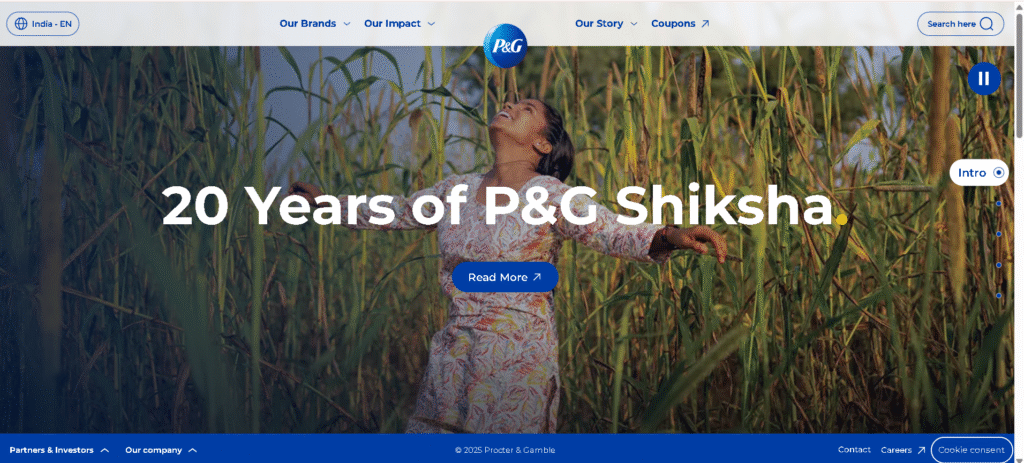Screen dimensions: 1024x463
Task: Click the globe icon for India - EN
Action: [x=22, y=24]
